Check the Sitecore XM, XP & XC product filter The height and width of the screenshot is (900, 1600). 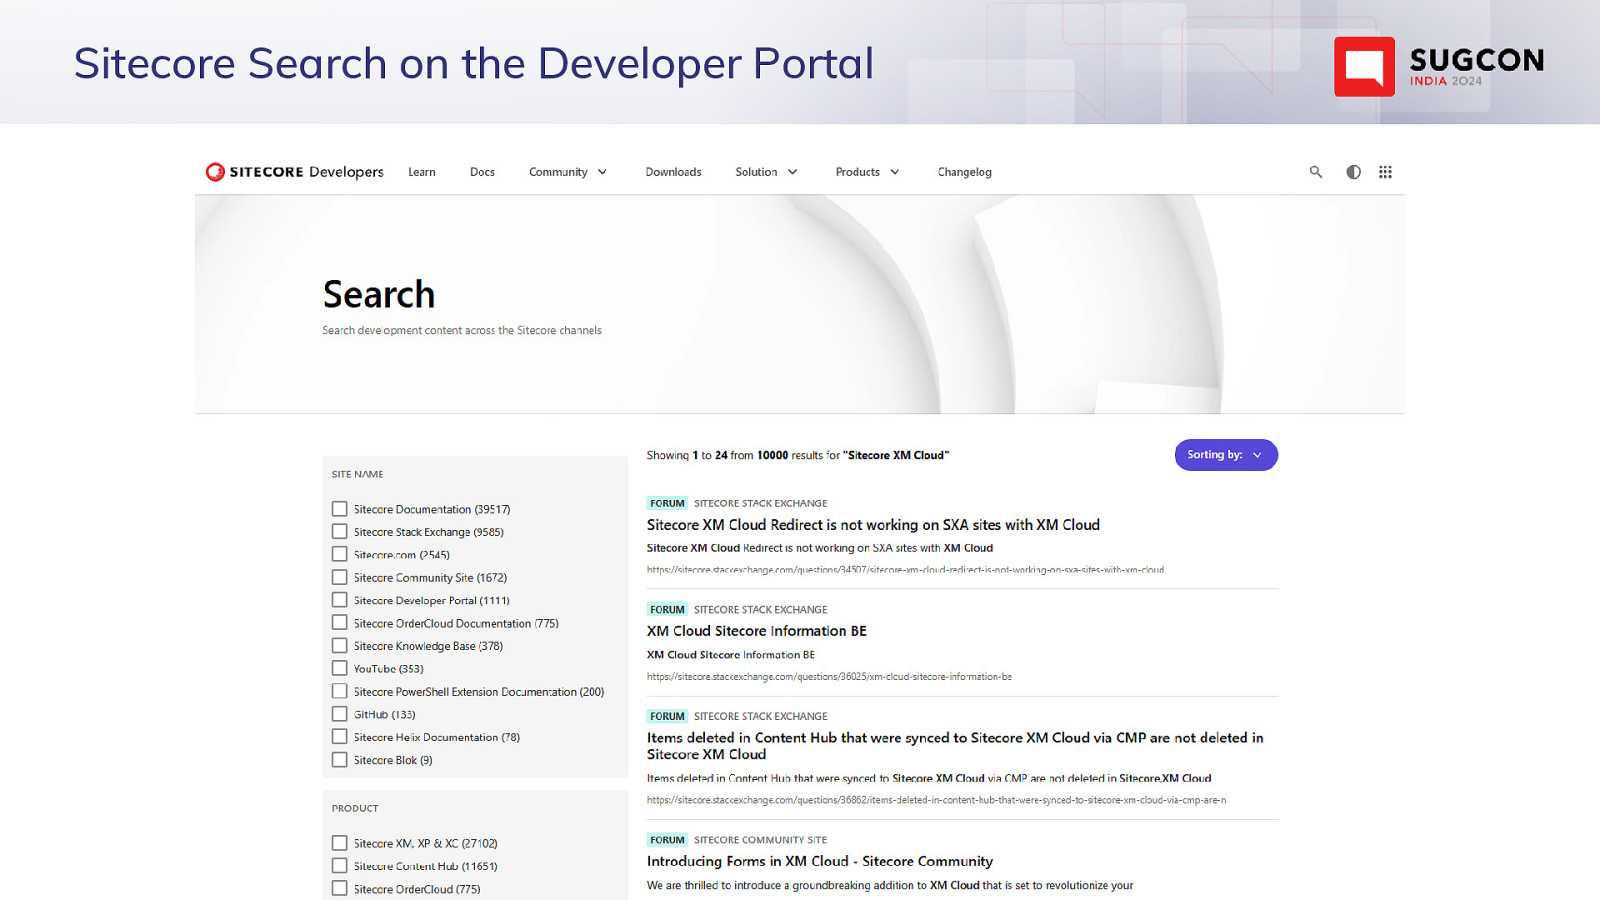click(x=340, y=843)
